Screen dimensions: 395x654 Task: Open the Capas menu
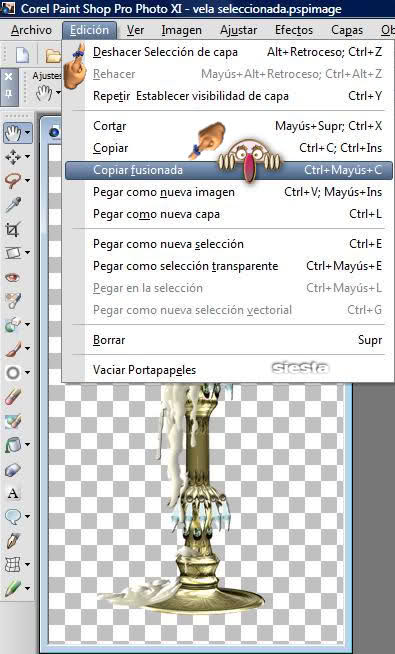[347, 30]
